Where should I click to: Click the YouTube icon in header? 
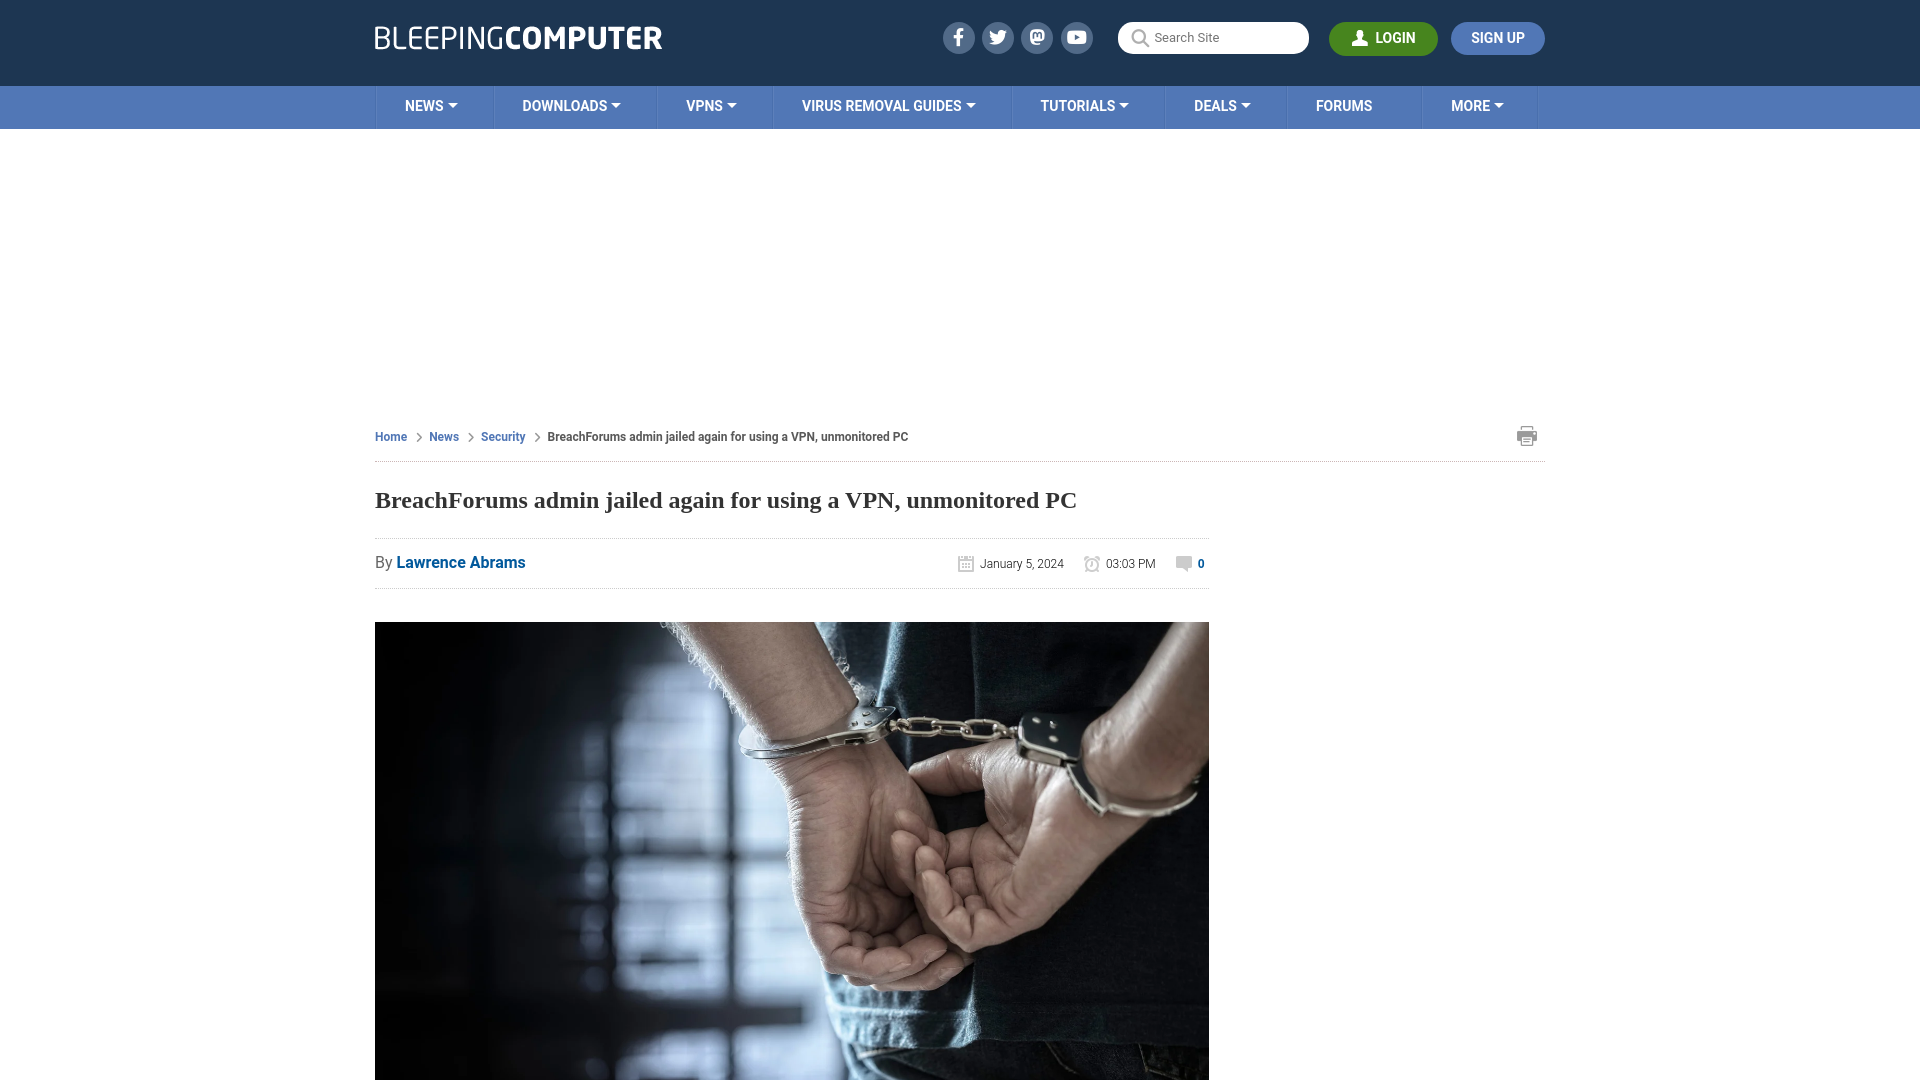1076,37
